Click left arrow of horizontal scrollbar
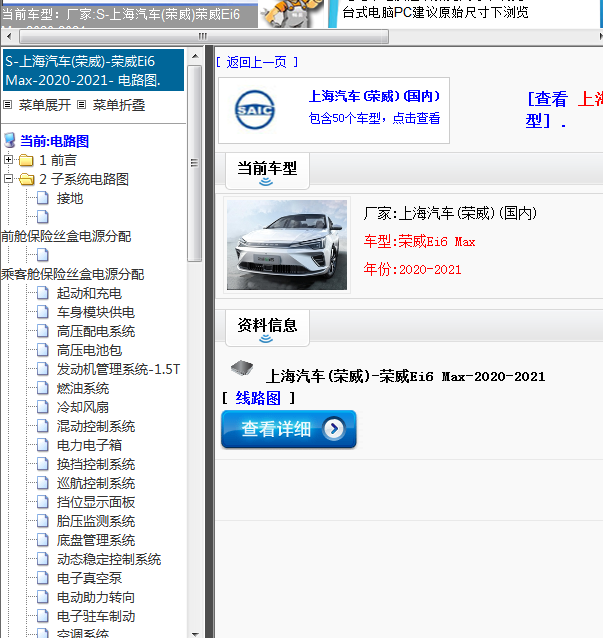Viewport: 603px width, 638px height. coord(9,37)
